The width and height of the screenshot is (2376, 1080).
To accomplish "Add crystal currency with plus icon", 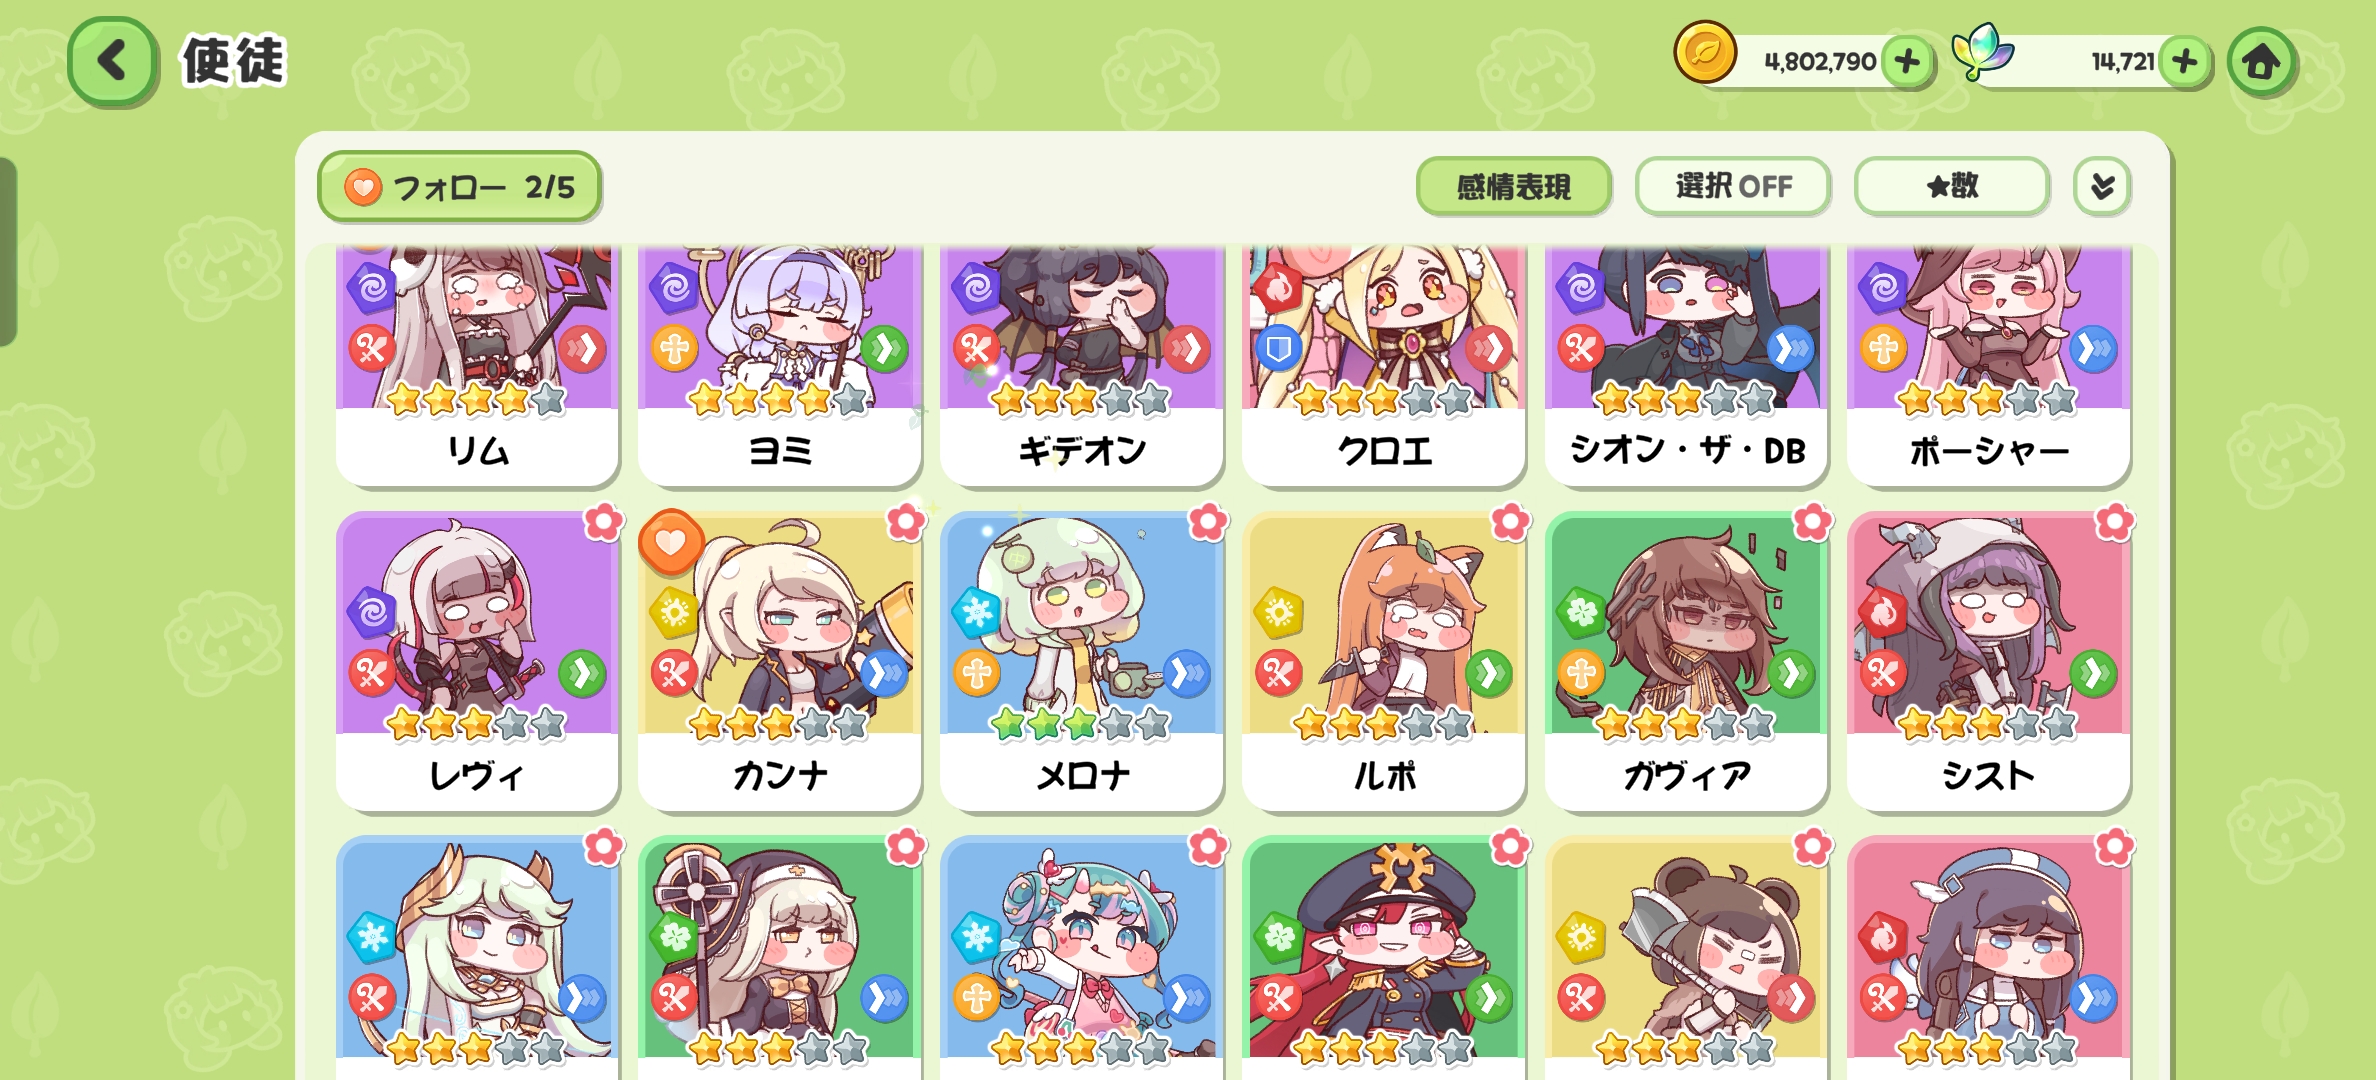I will click(x=2185, y=62).
